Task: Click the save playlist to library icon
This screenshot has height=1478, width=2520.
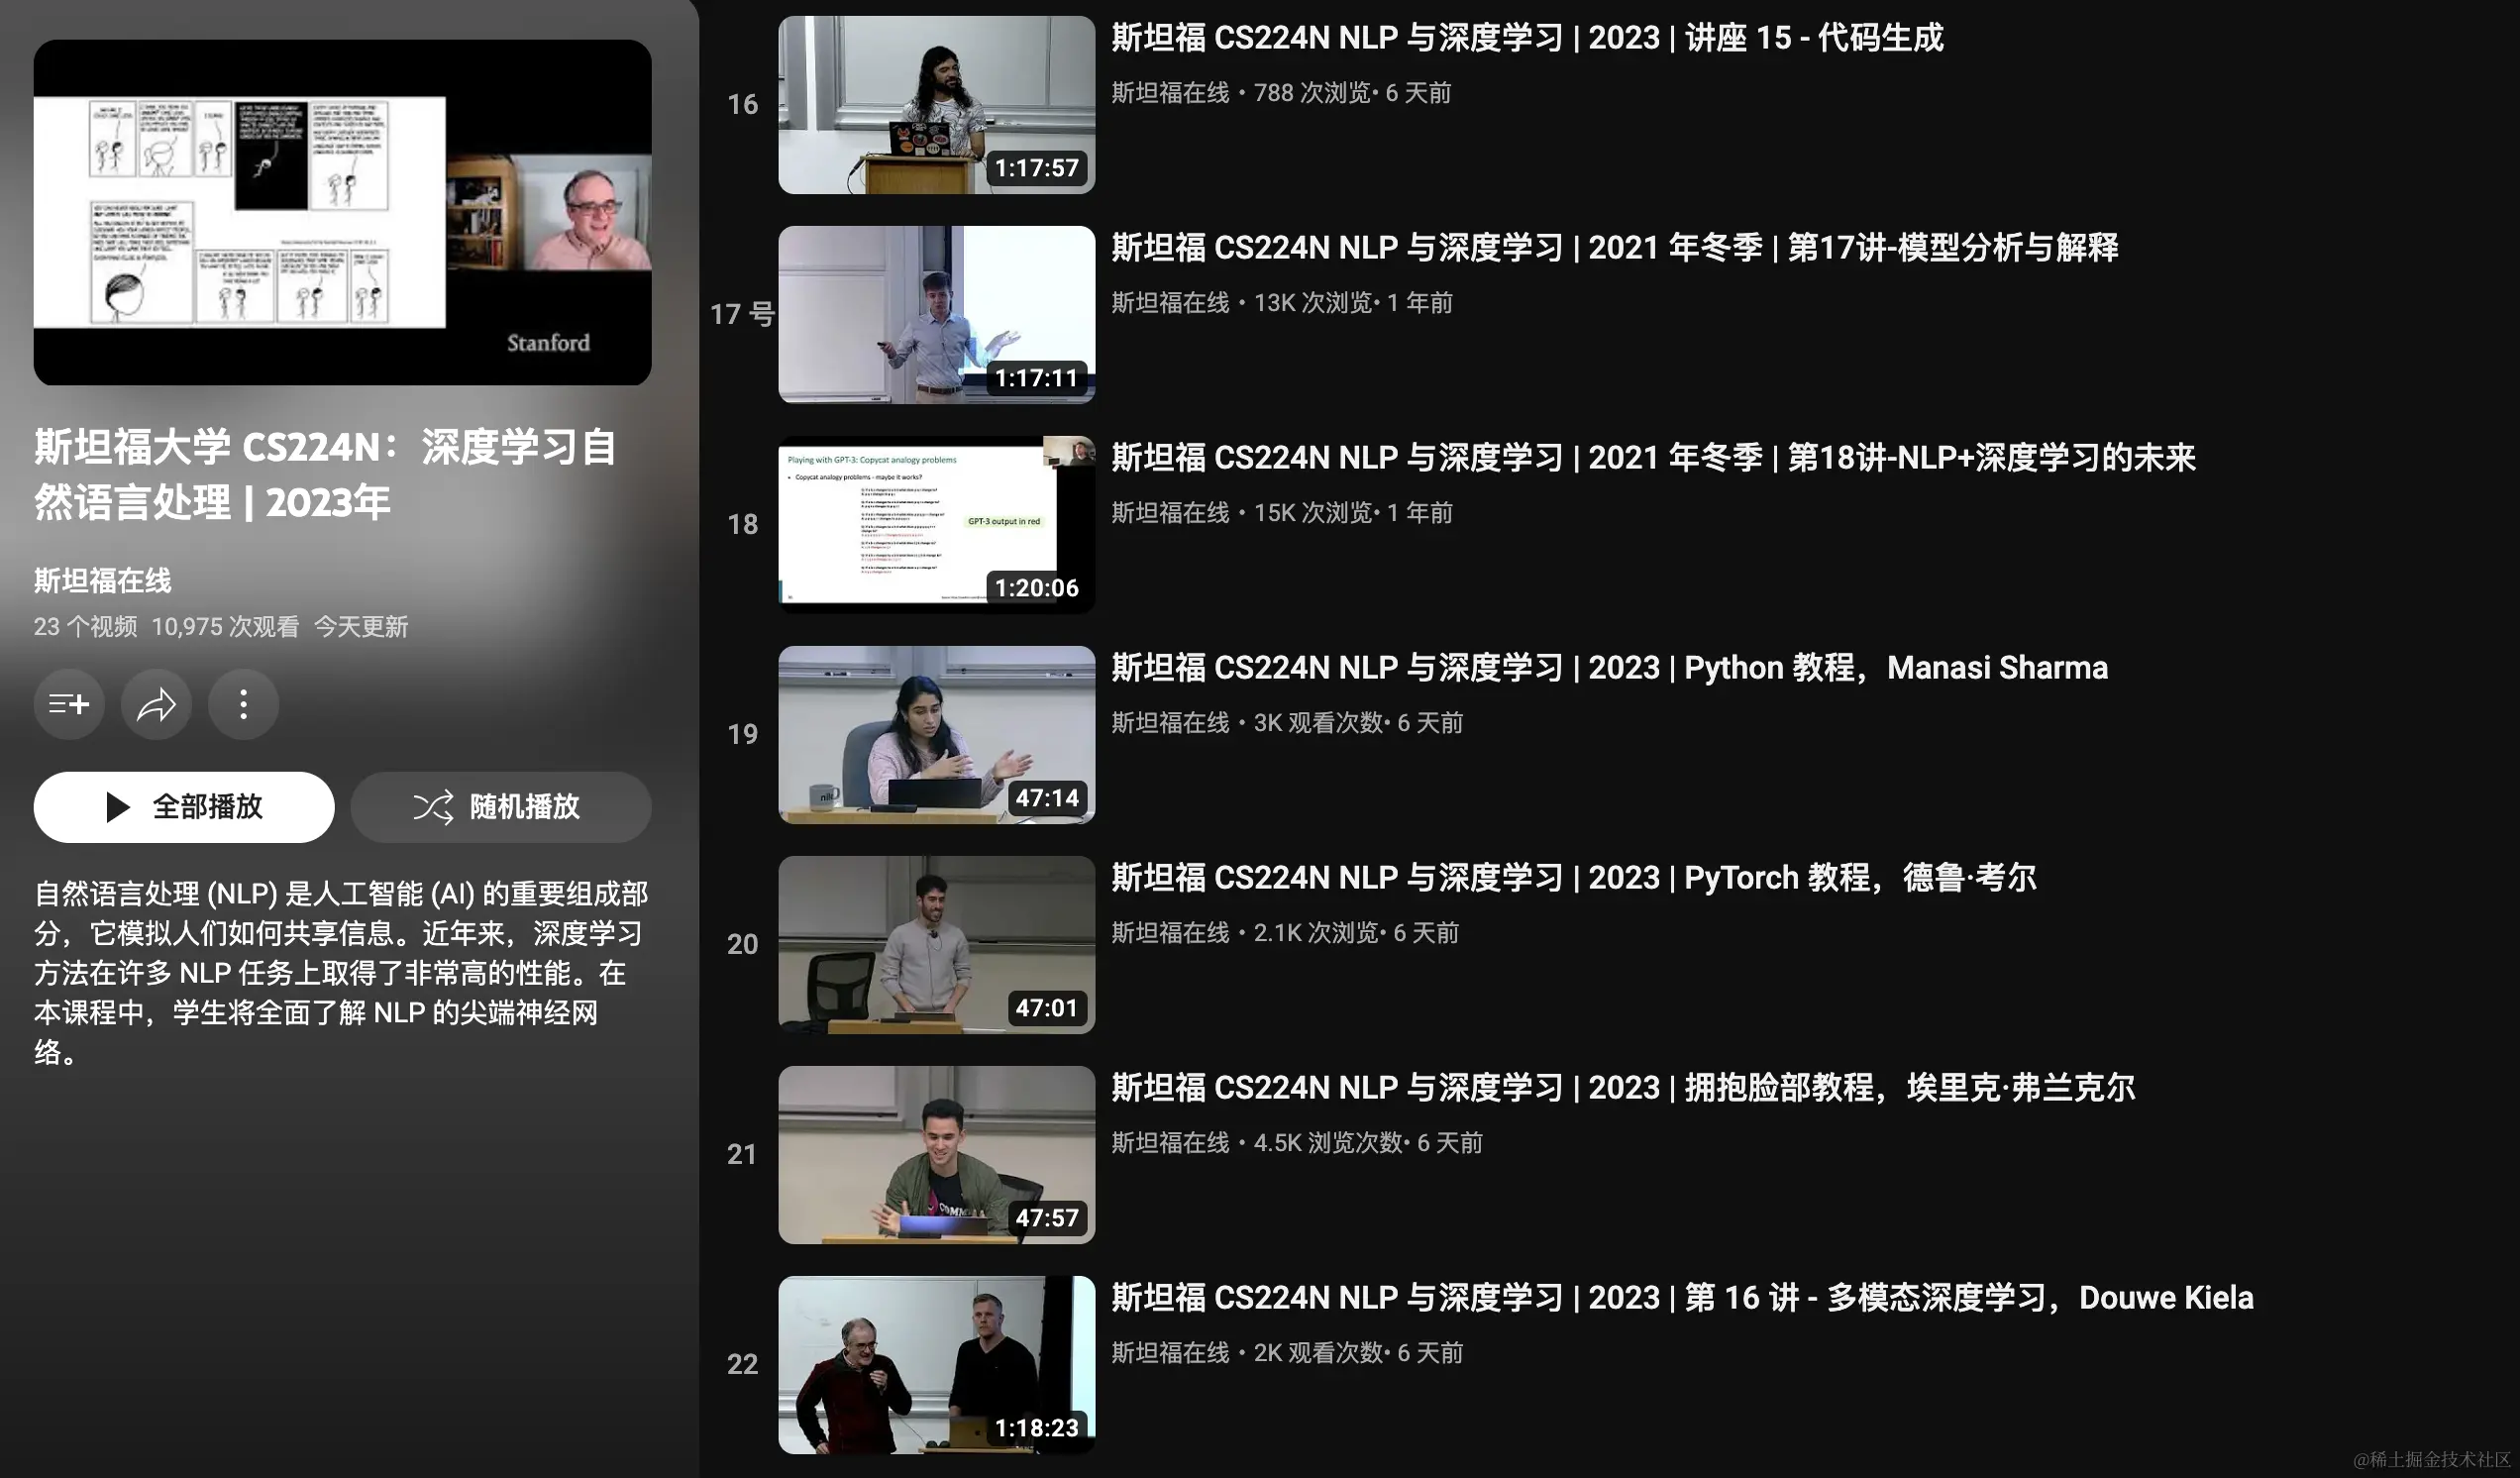Action: coord(68,704)
